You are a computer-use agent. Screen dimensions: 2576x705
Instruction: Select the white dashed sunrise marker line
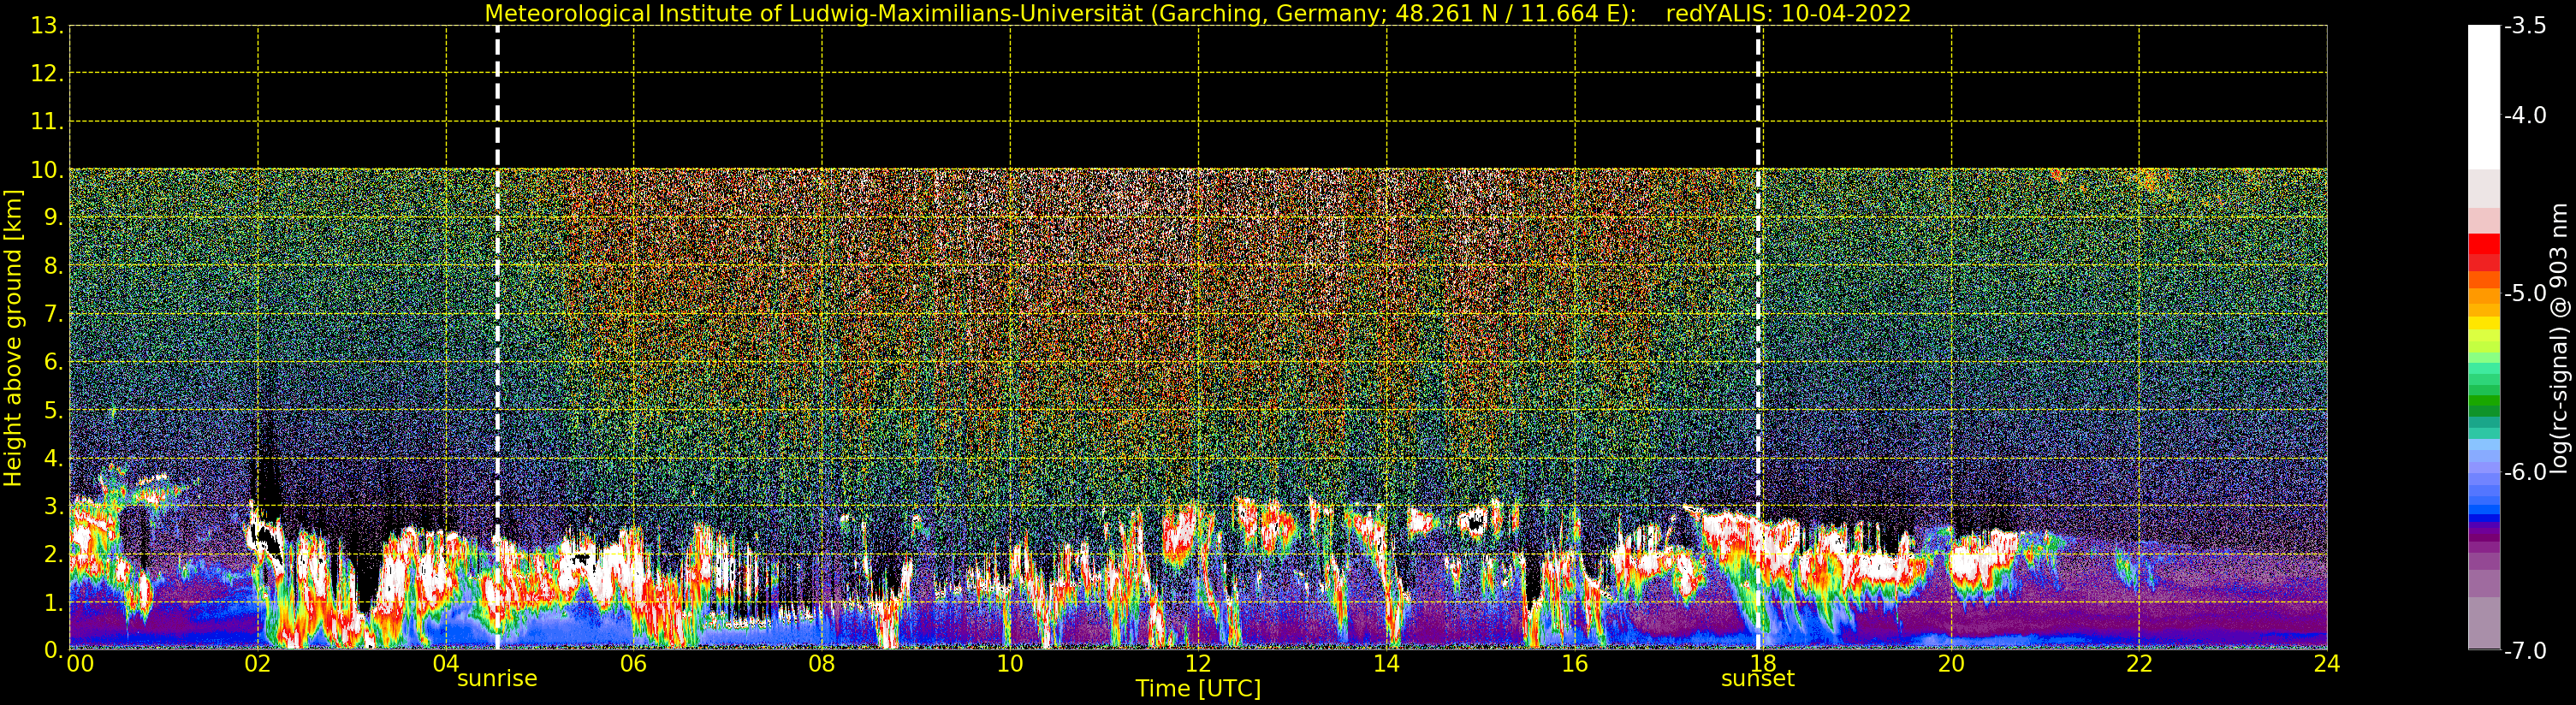497,337
